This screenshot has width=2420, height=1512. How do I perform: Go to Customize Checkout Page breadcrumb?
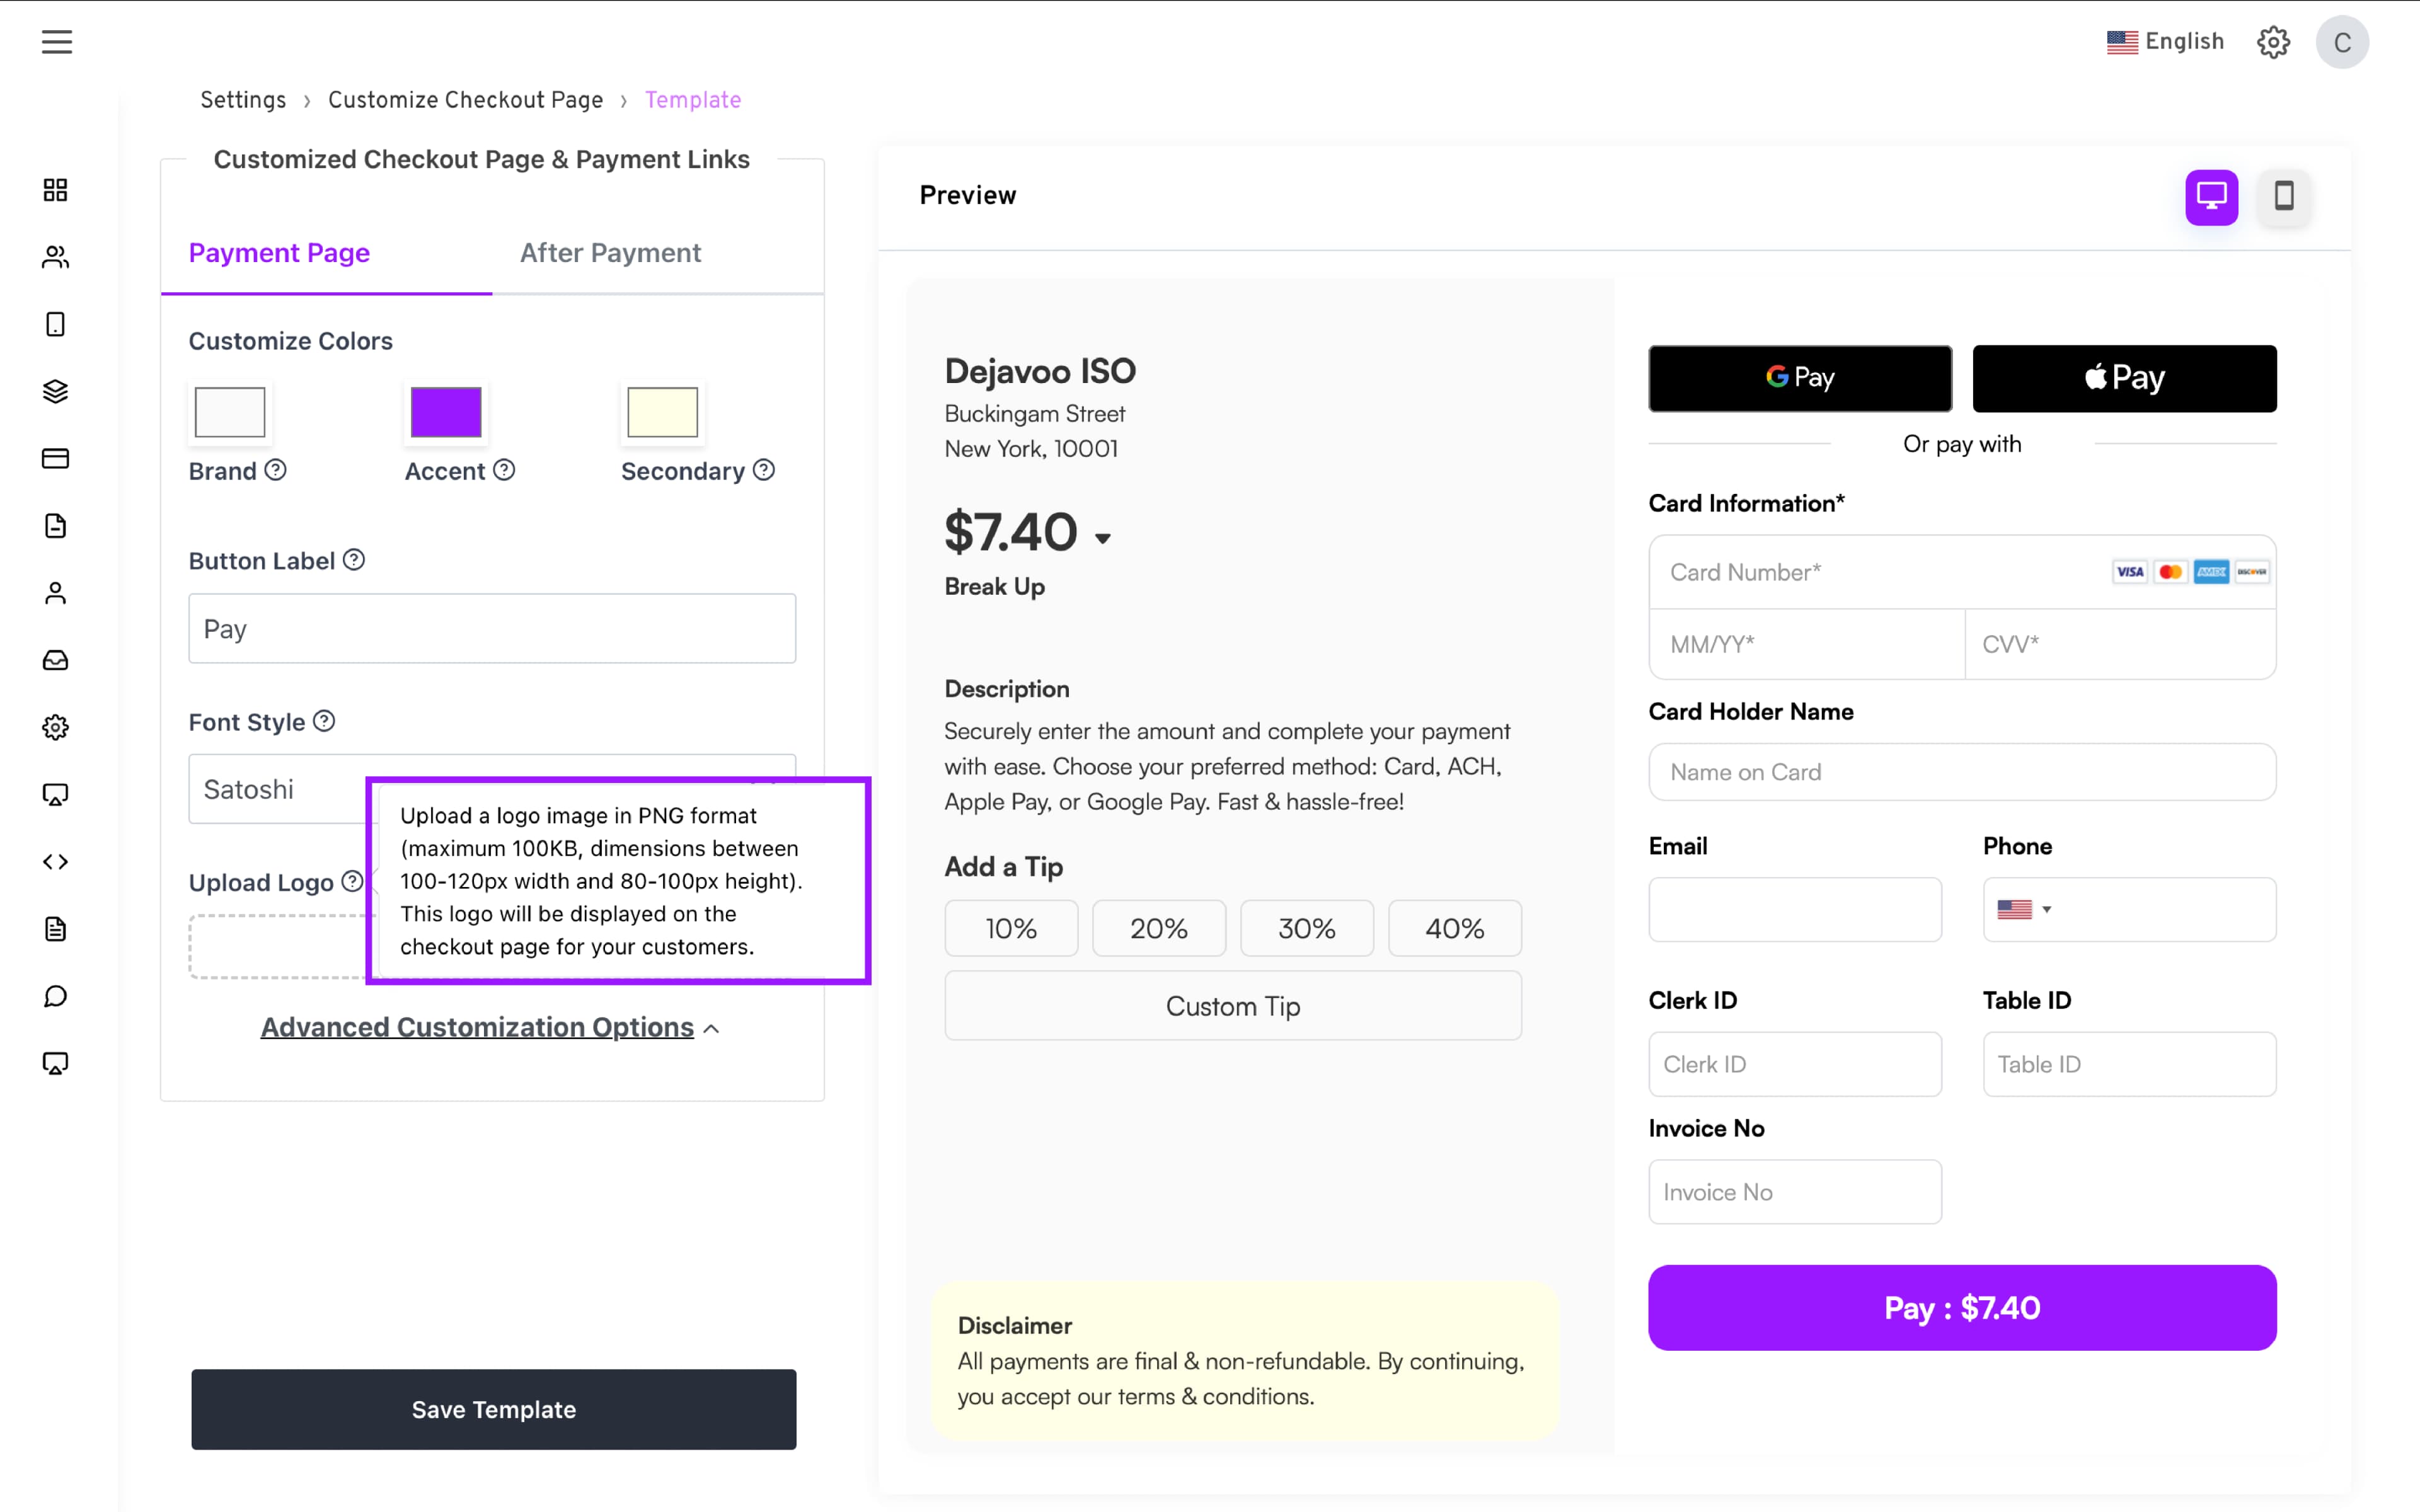465,100
